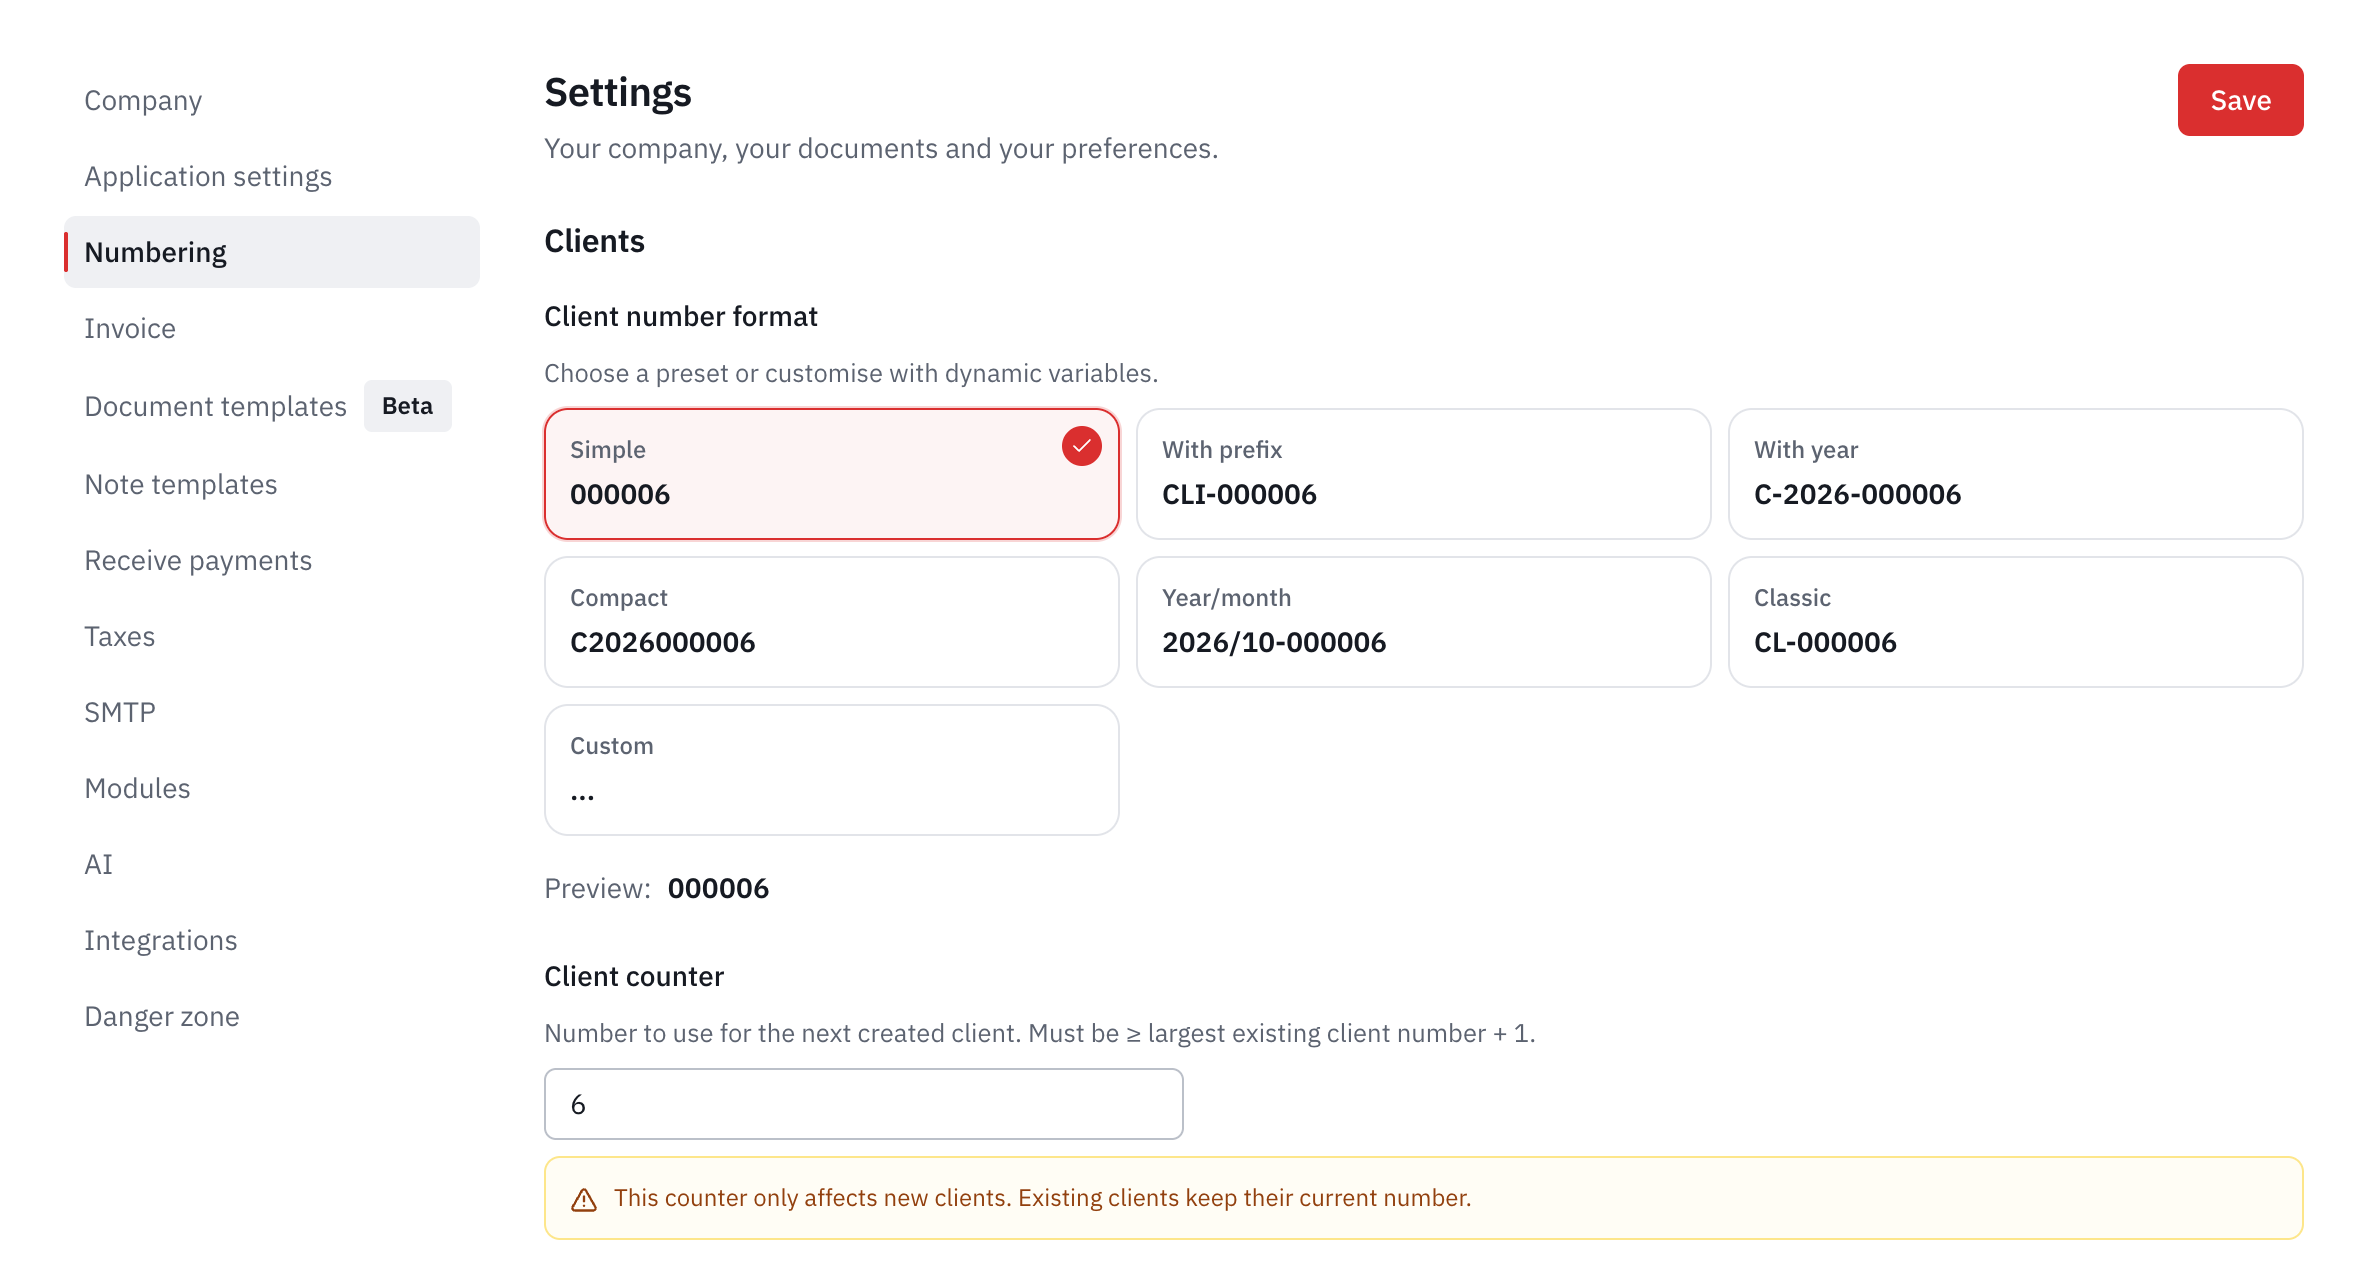Open the Invoice settings section
Image resolution: width=2368 pixels, height=1280 pixels.
(272, 328)
